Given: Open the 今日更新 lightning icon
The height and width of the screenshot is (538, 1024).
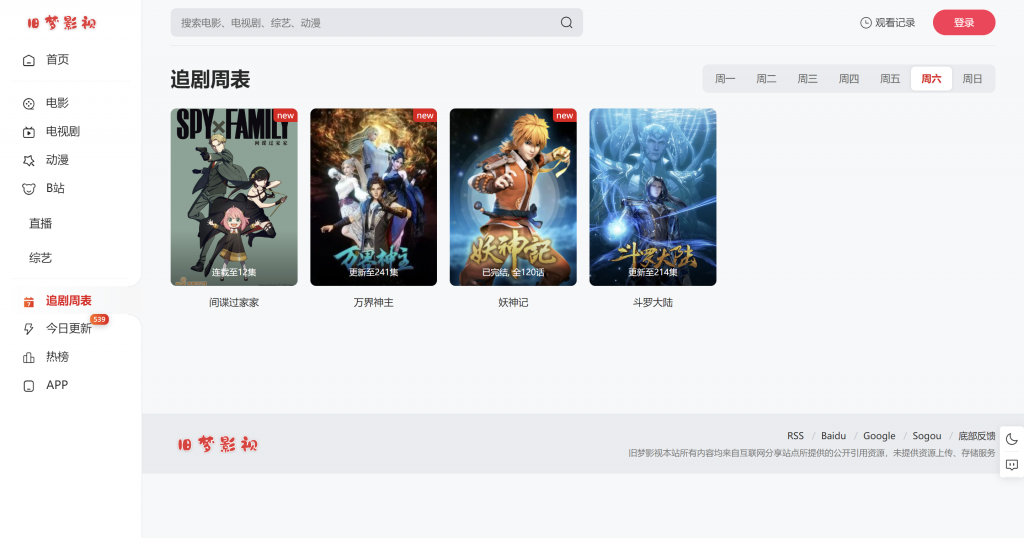Looking at the screenshot, I should point(29,329).
